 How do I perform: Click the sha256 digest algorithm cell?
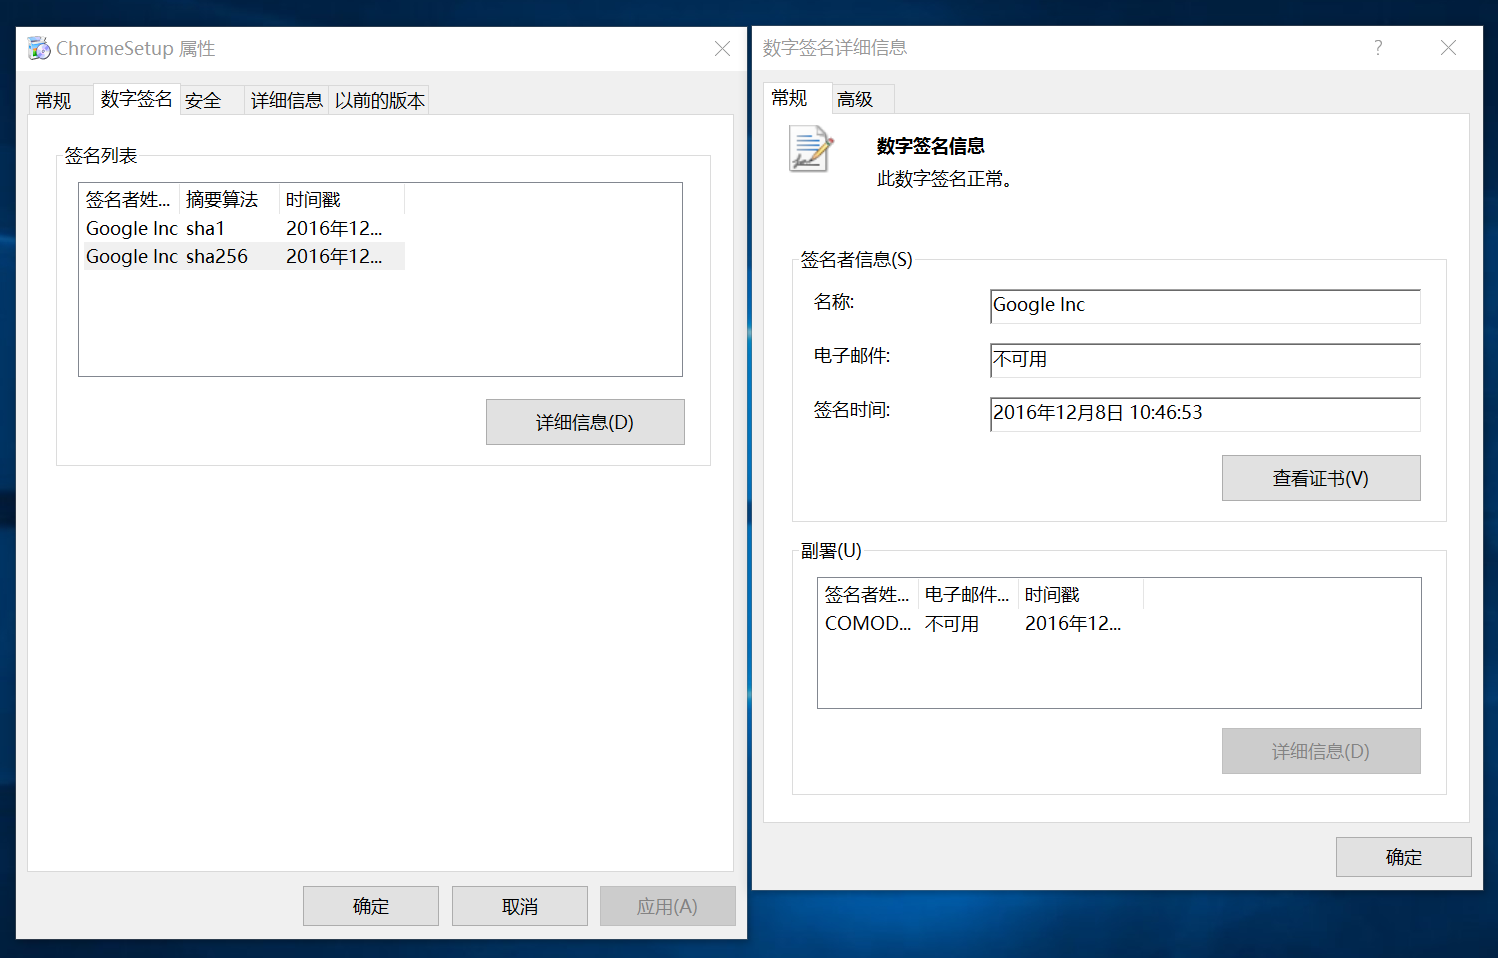point(217,256)
